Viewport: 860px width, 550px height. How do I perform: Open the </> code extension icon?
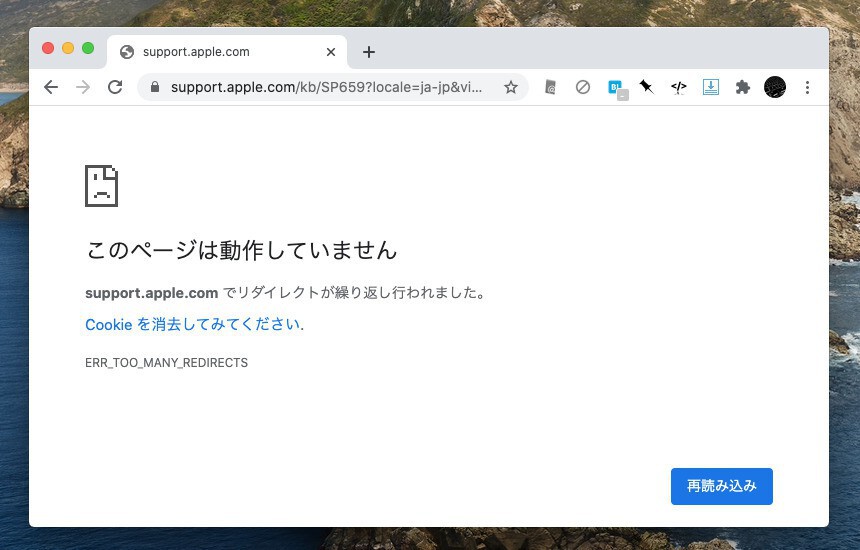678,87
